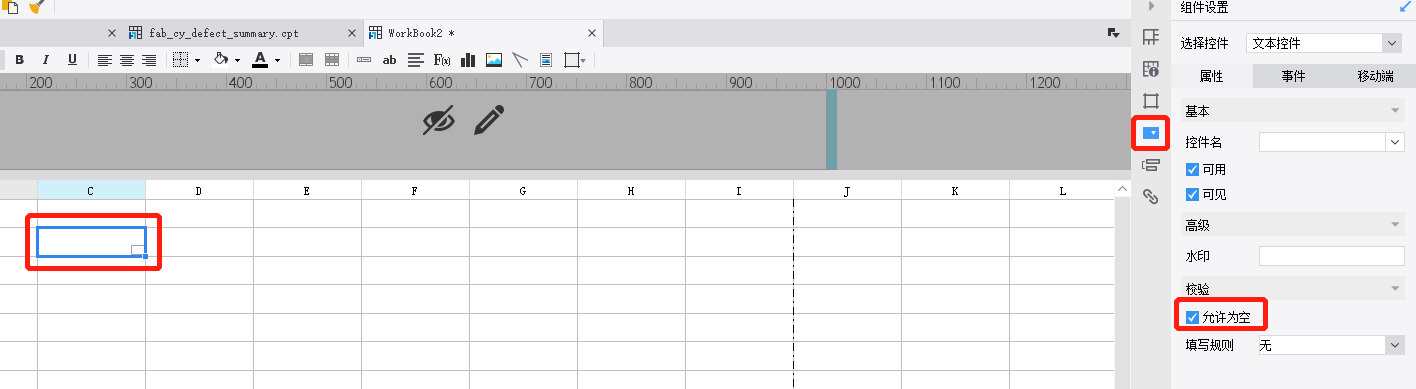Open the floating element sidebar panel
Viewport: 1416px width, 389px height.
(x=1150, y=101)
